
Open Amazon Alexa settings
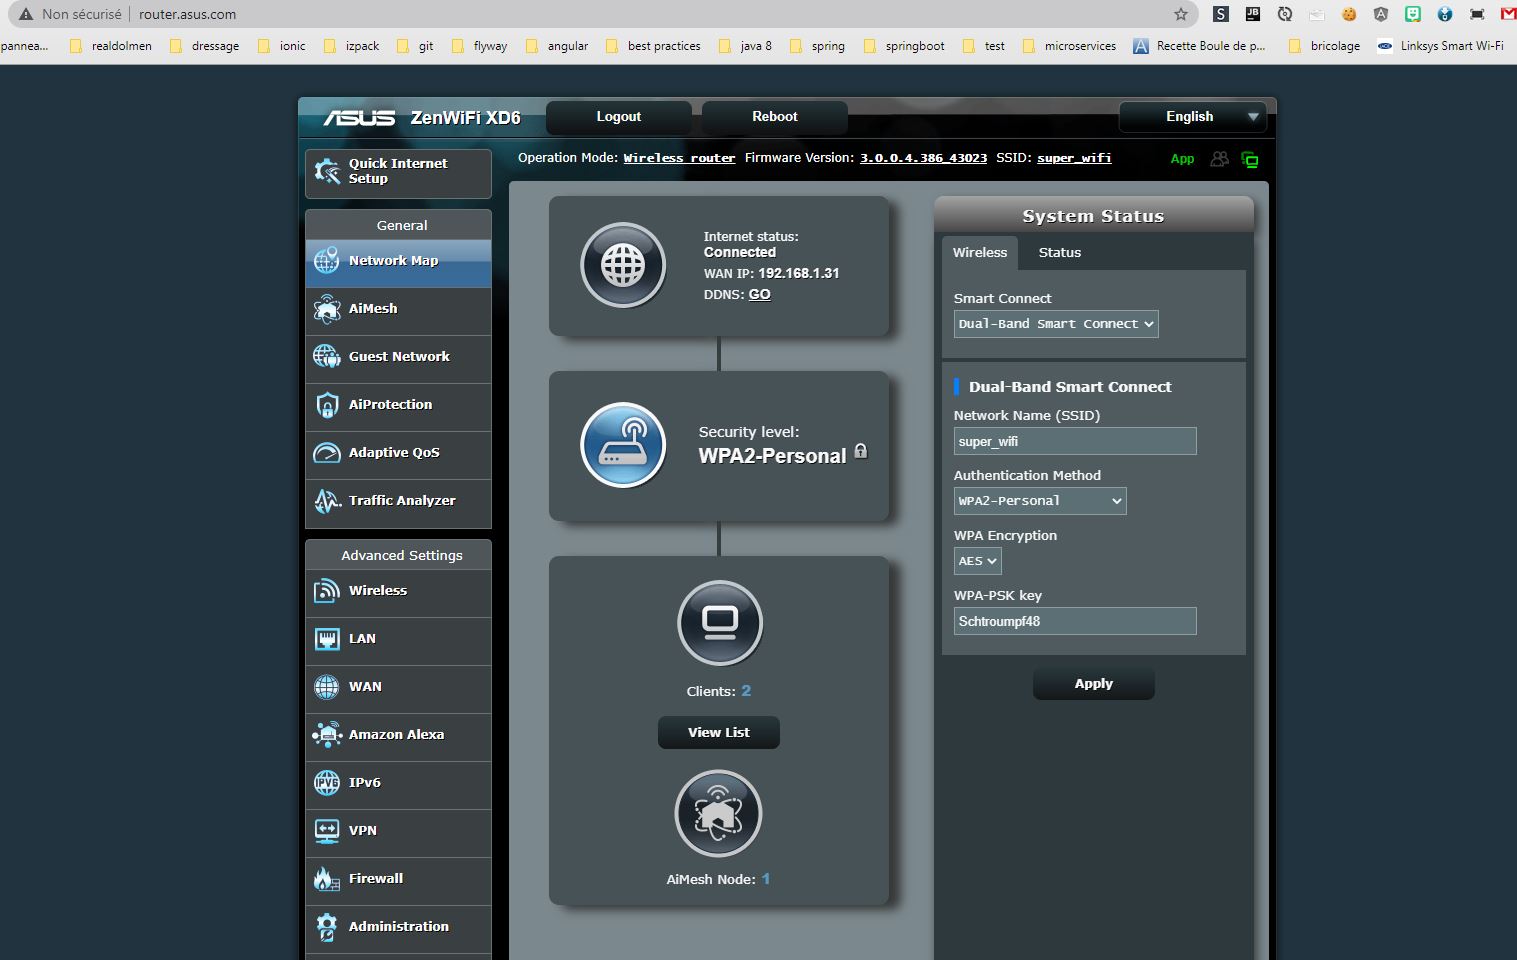point(398,736)
